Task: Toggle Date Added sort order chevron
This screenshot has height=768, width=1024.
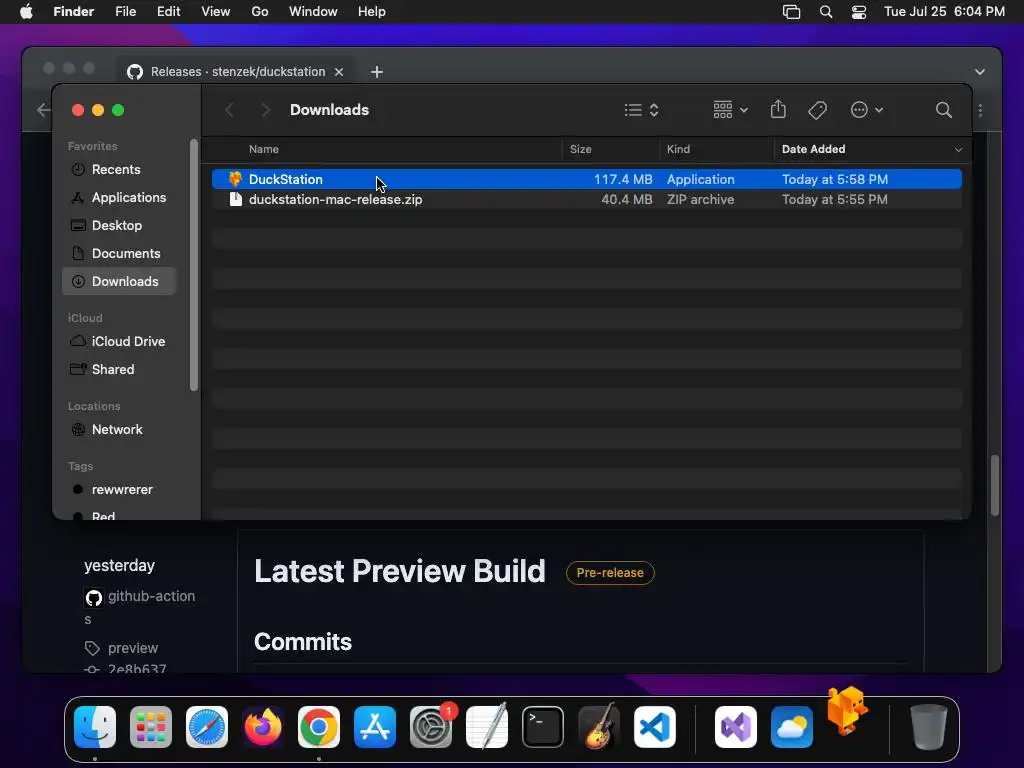Action: pyautogui.click(x=958, y=150)
